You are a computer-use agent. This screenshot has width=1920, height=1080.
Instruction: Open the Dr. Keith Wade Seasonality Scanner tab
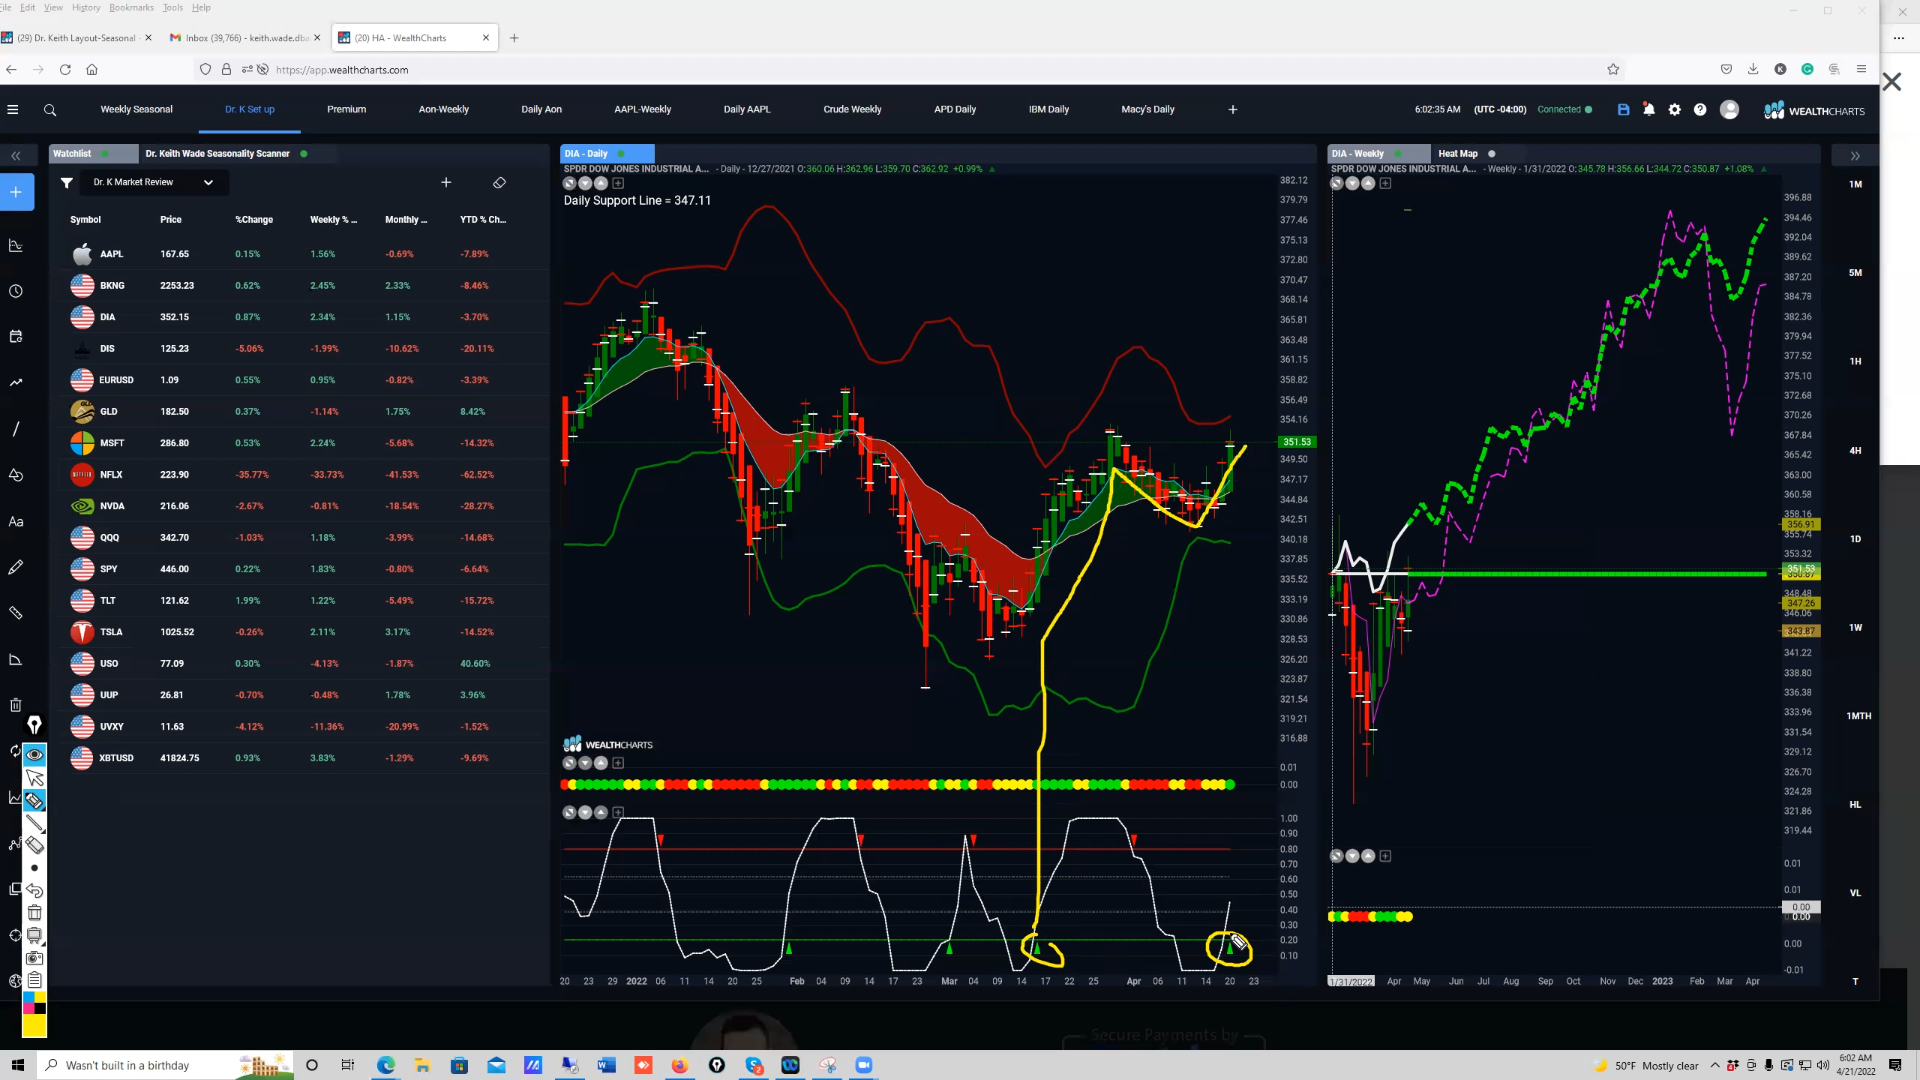point(217,154)
